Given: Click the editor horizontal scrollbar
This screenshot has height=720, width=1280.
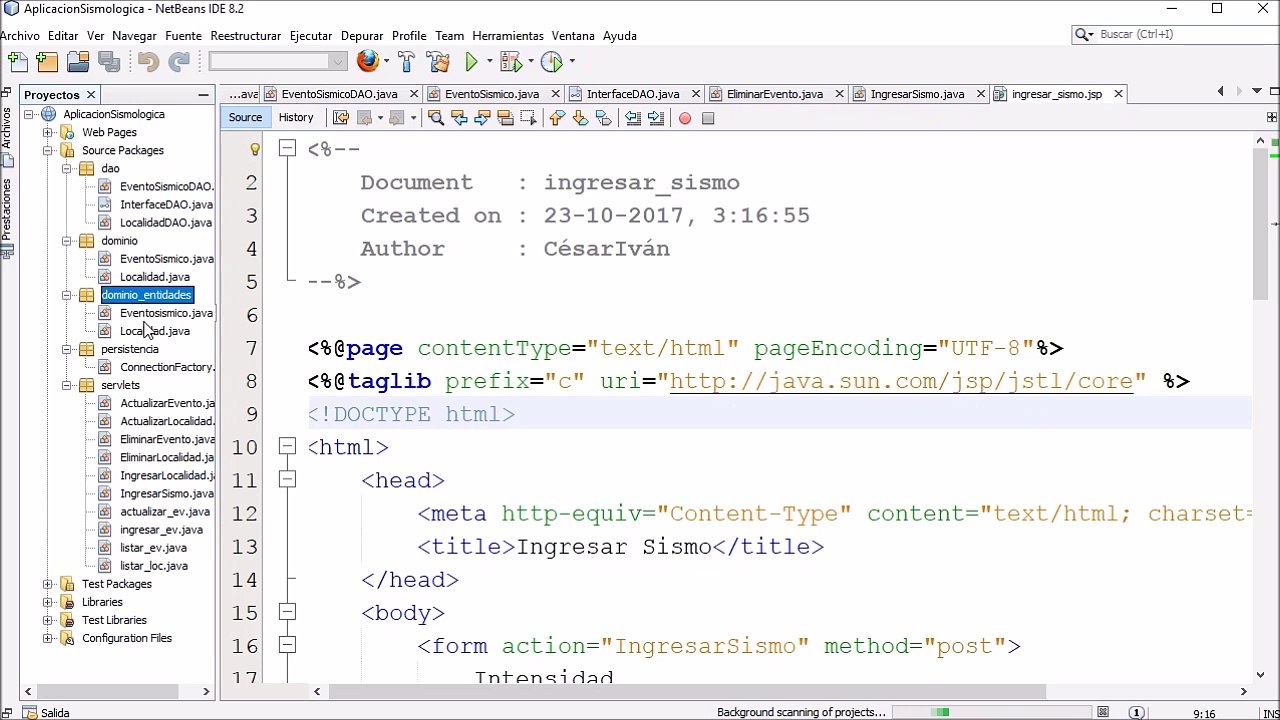Looking at the screenshot, I should [x=687, y=691].
